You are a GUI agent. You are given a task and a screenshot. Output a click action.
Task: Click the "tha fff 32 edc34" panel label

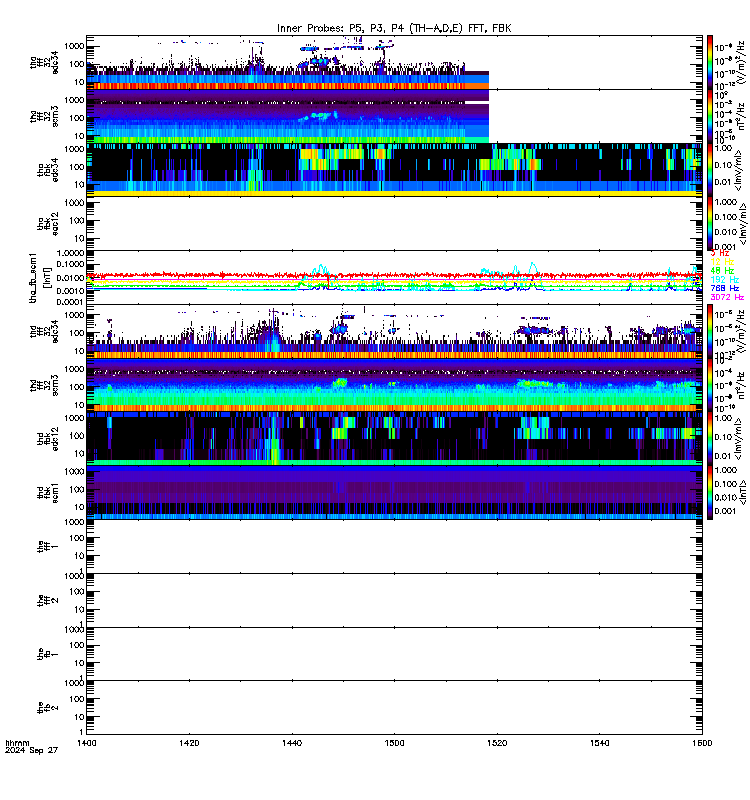tap(44, 63)
